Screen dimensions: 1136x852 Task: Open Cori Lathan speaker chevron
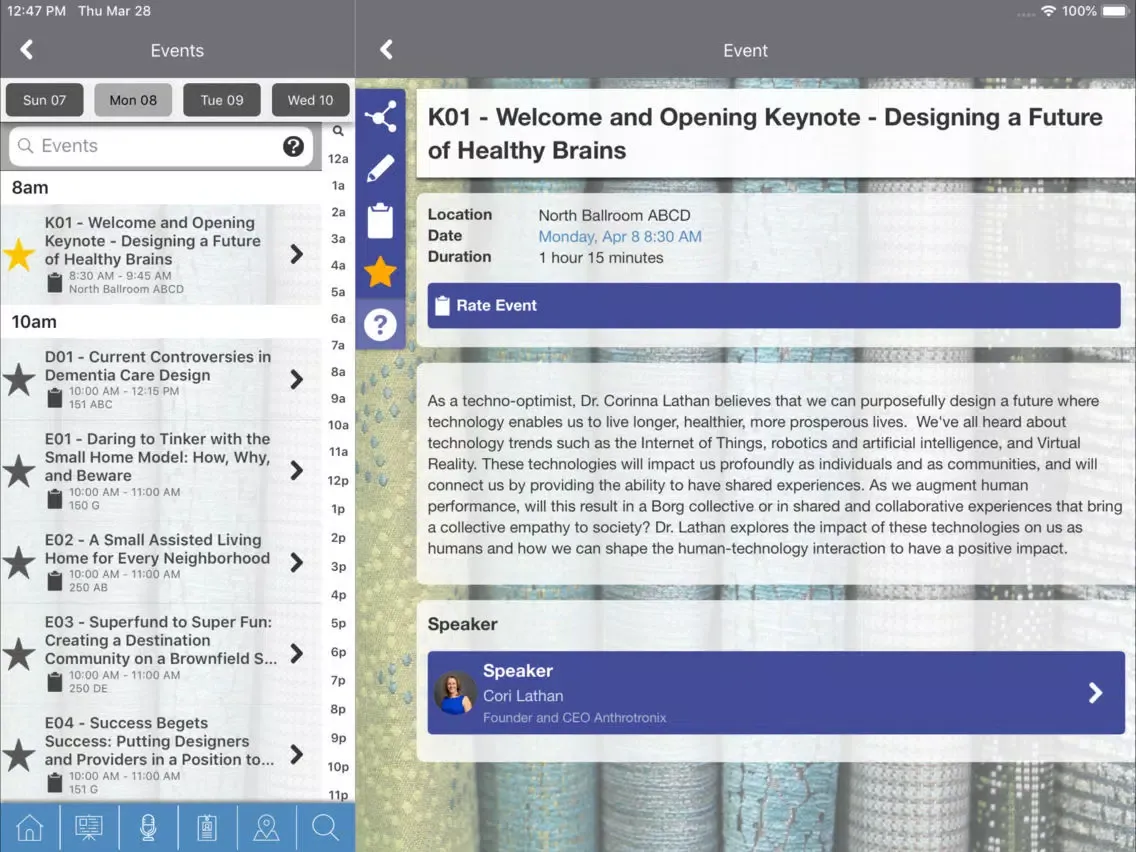tap(1095, 693)
